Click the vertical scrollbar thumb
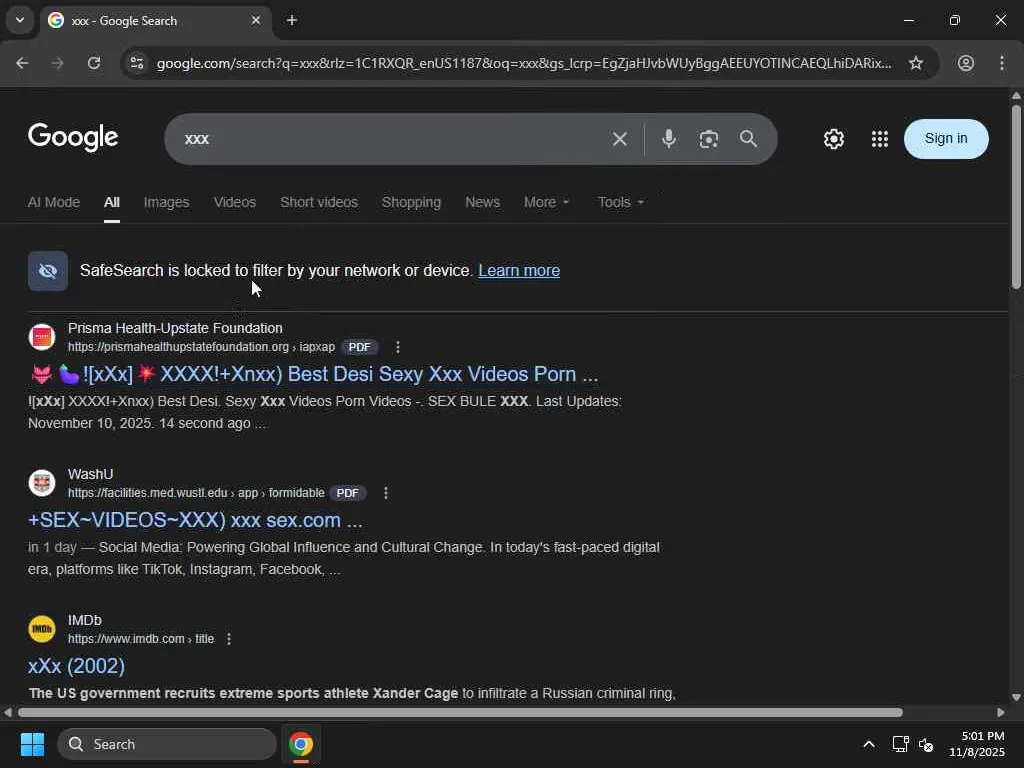The width and height of the screenshot is (1024, 768). 1016,196
